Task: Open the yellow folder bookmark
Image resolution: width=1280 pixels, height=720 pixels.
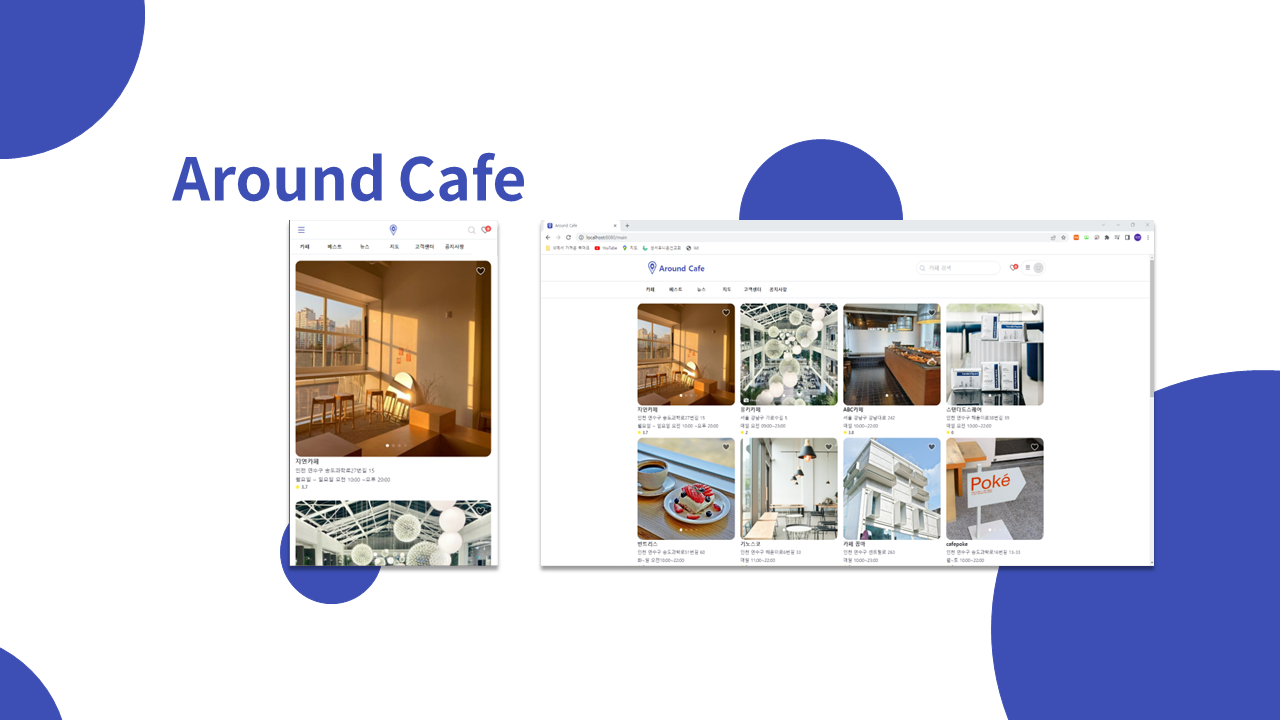Action: [567, 248]
